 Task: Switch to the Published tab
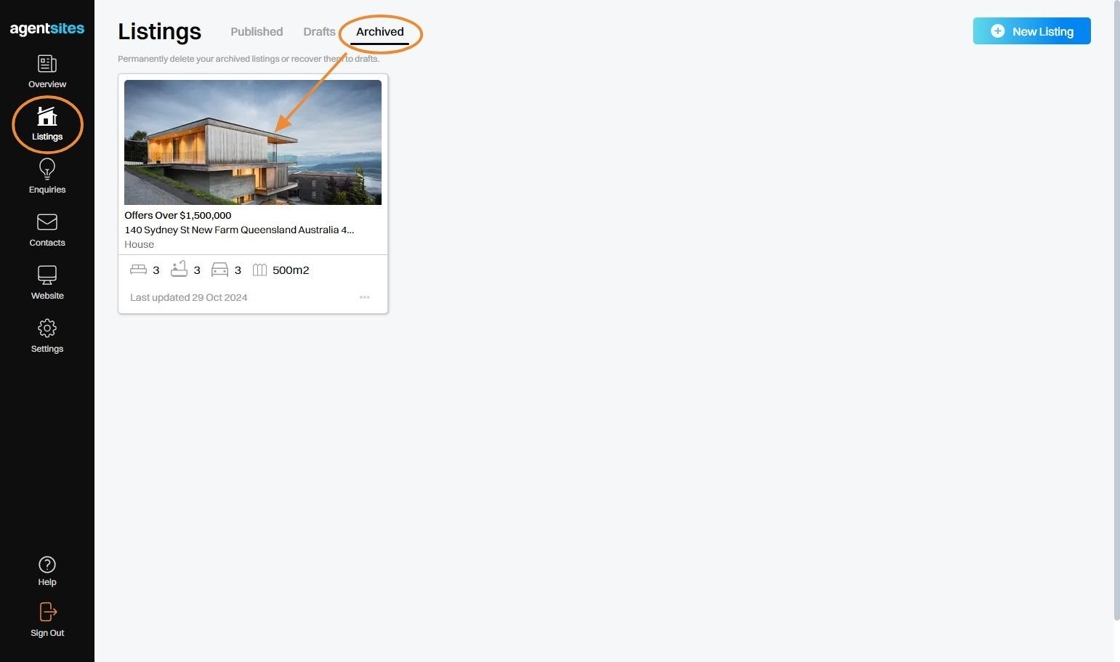[256, 31]
